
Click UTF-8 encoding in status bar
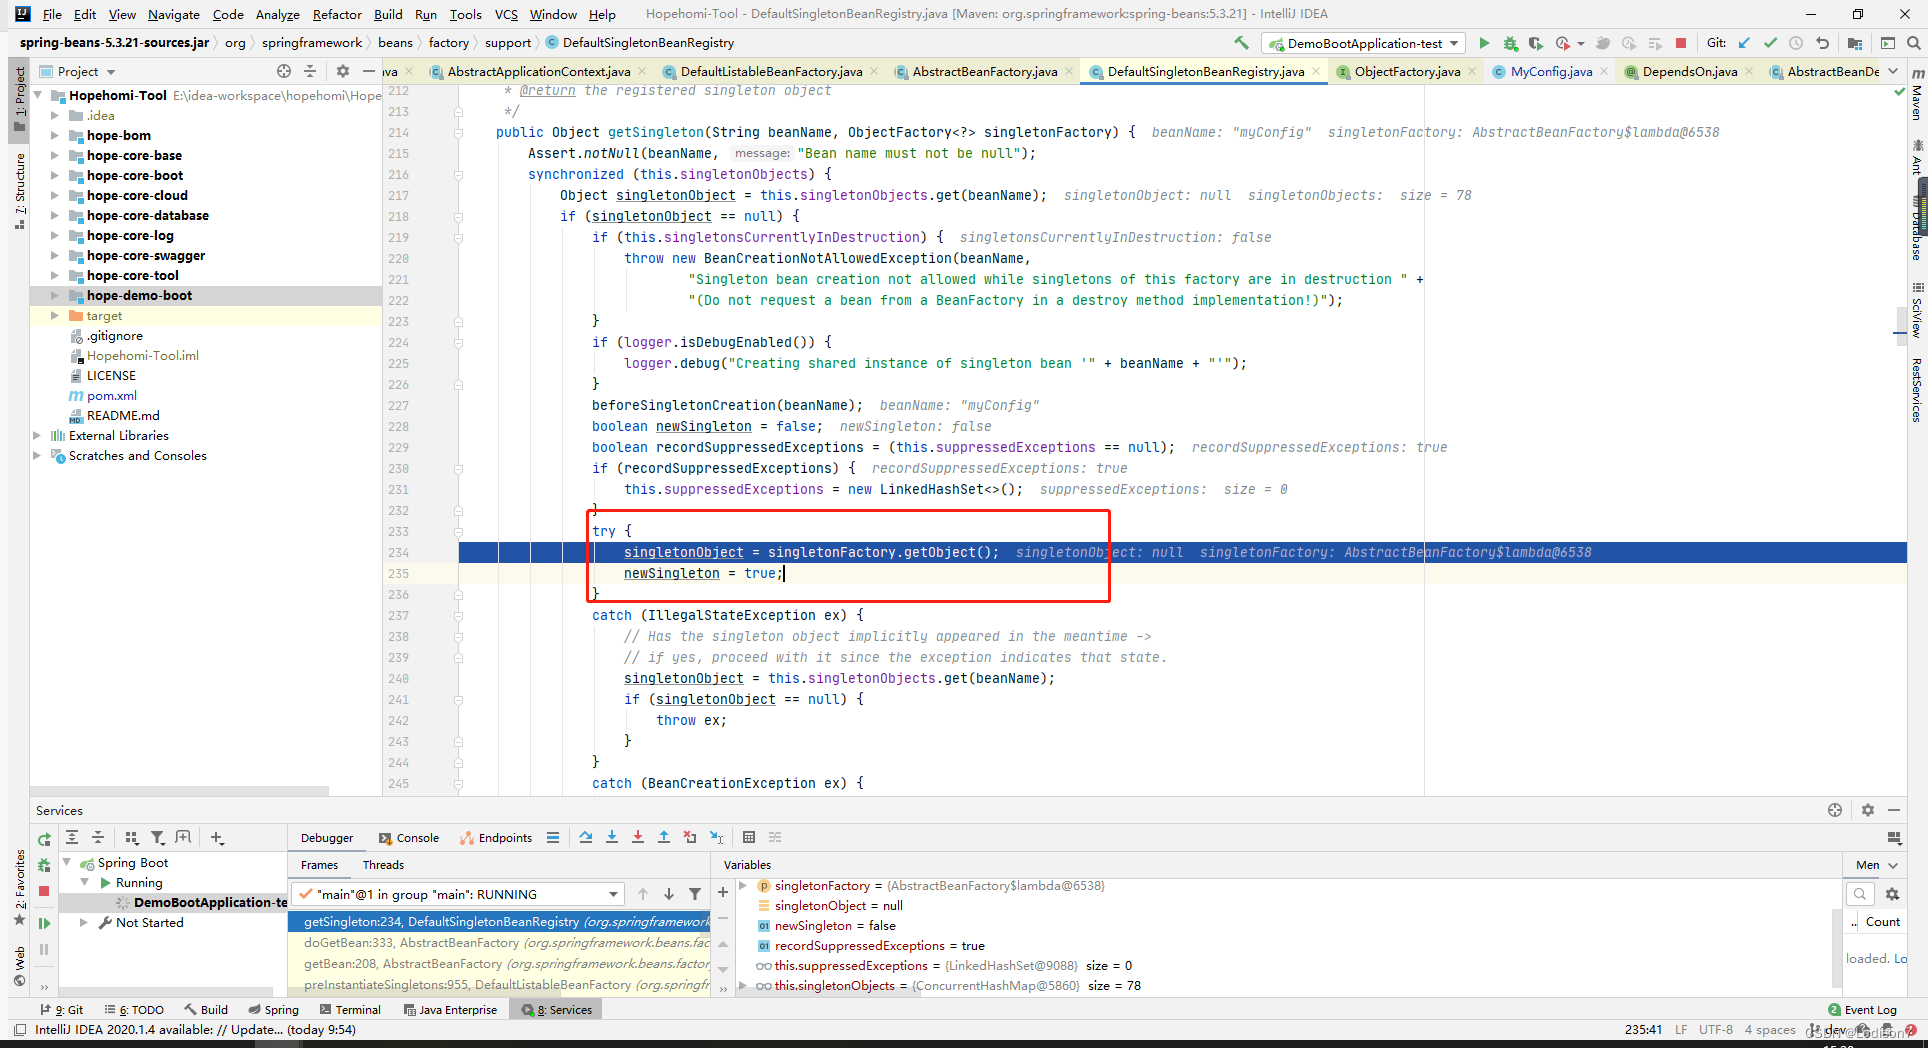click(1716, 1029)
